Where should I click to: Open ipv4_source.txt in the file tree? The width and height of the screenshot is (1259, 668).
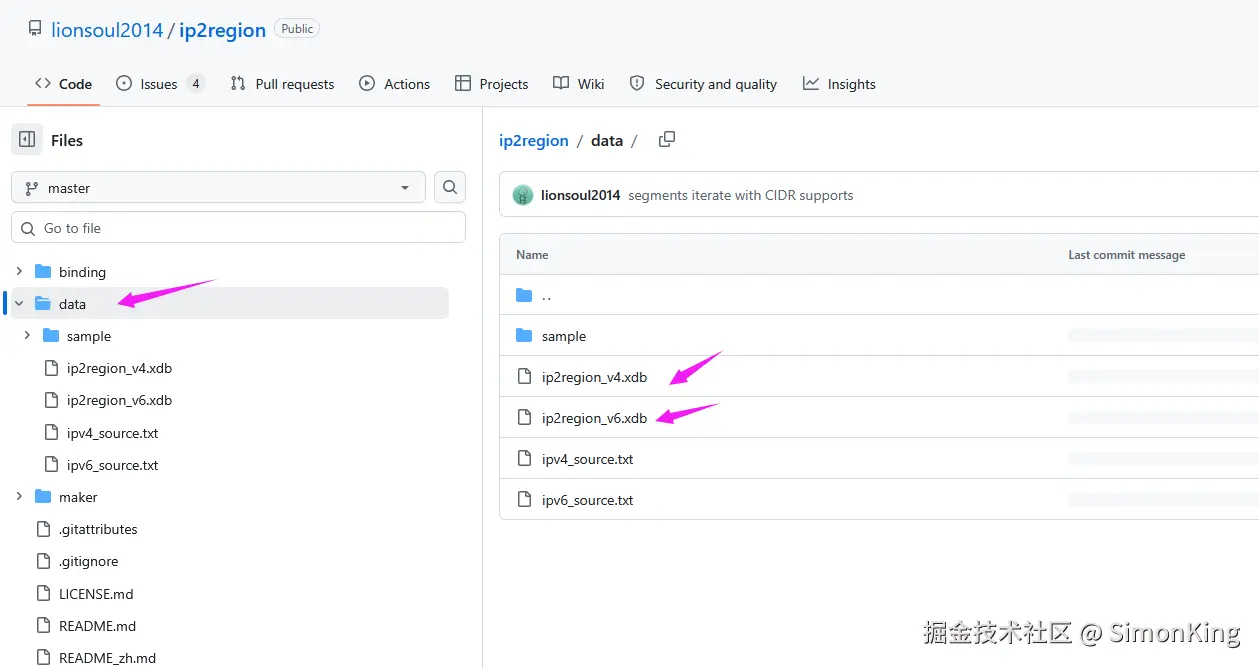point(112,433)
